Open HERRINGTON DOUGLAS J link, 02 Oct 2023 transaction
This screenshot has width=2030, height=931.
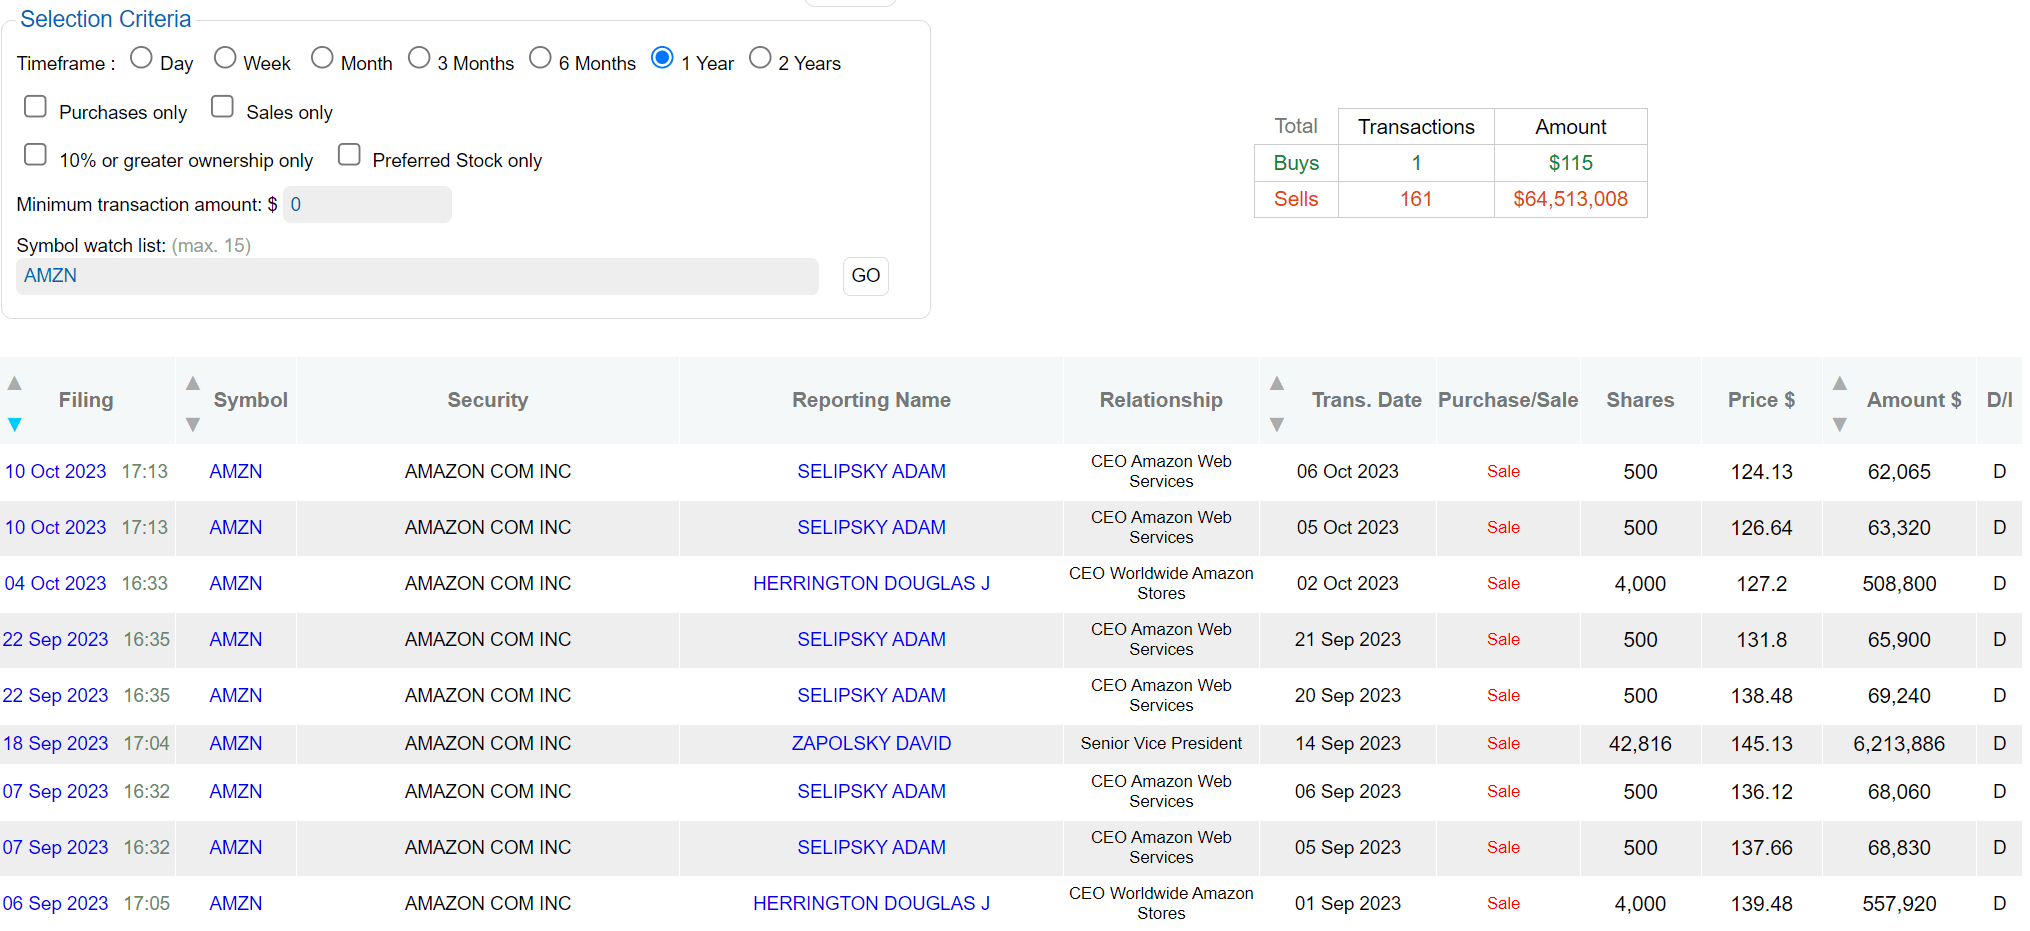click(872, 584)
